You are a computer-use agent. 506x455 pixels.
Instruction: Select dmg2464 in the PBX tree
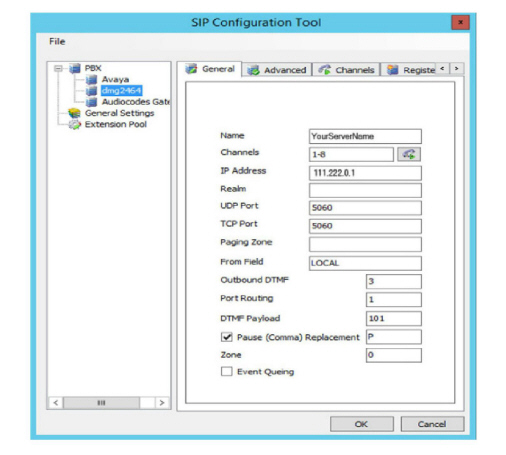[121, 91]
